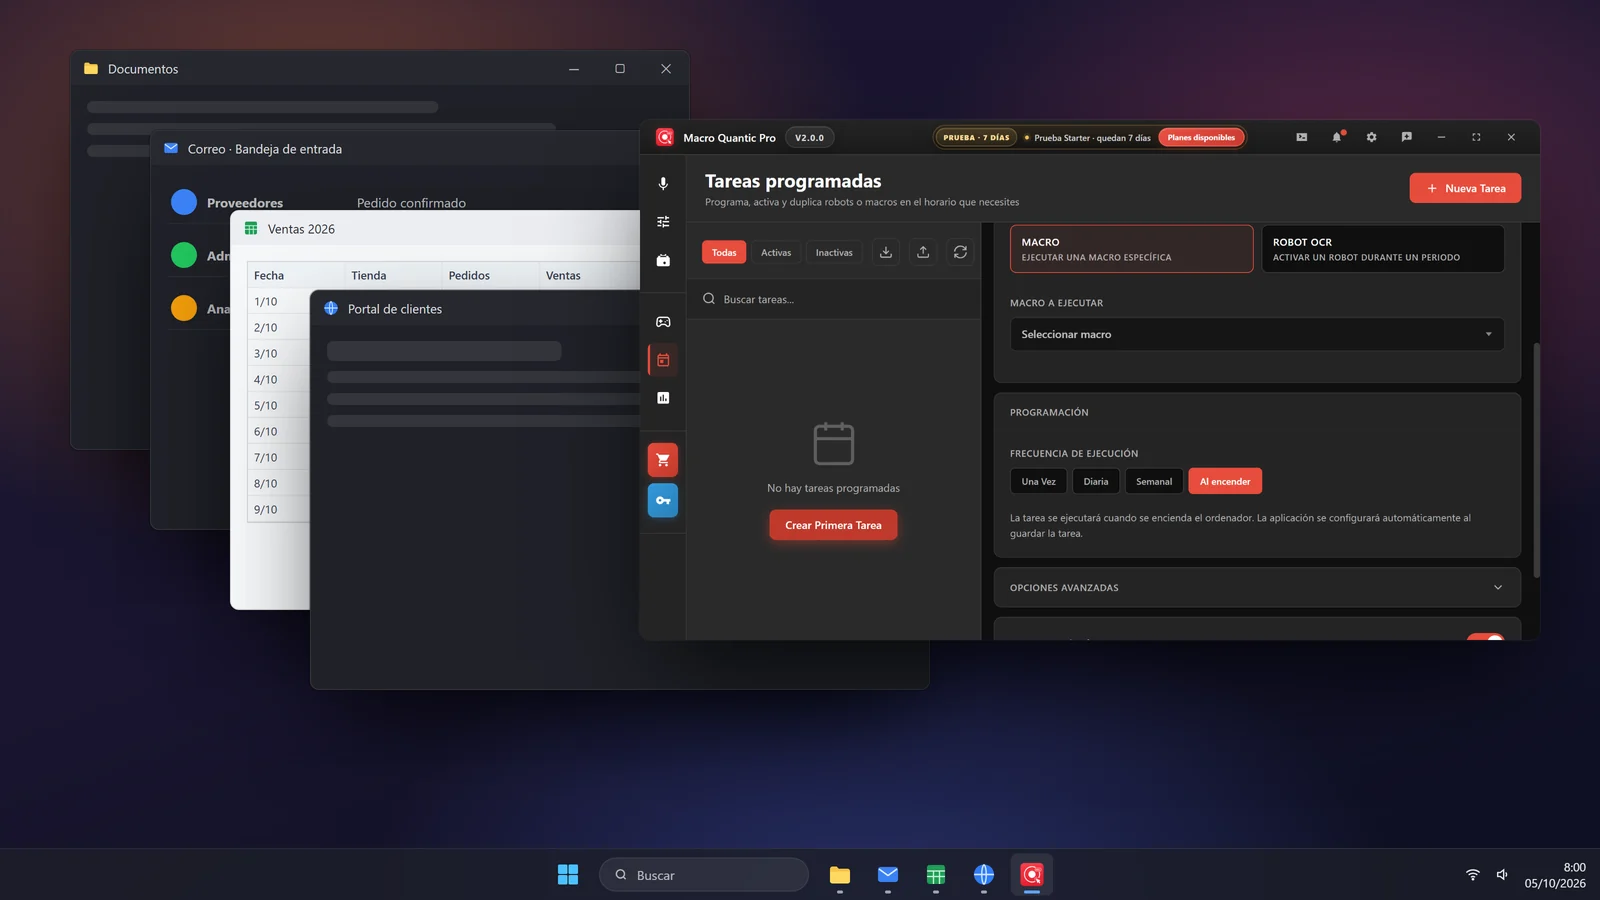Select the ROBOT OCR task type card
Screen dimensions: 1600x900
(x=1383, y=249)
